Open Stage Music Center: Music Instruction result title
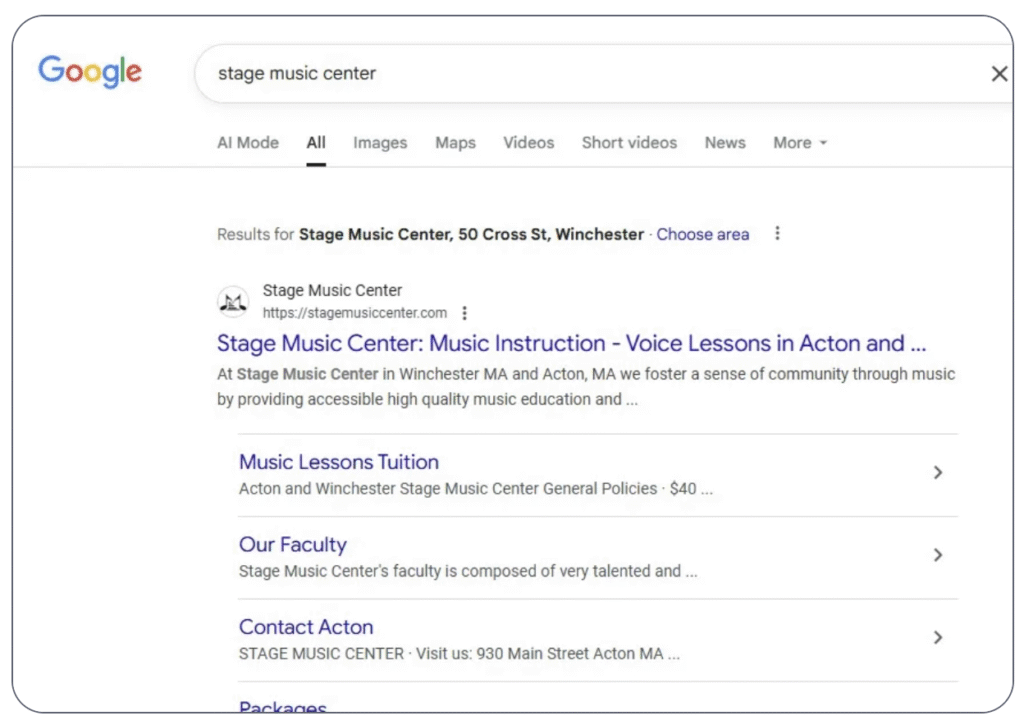1024x725 pixels. click(571, 343)
